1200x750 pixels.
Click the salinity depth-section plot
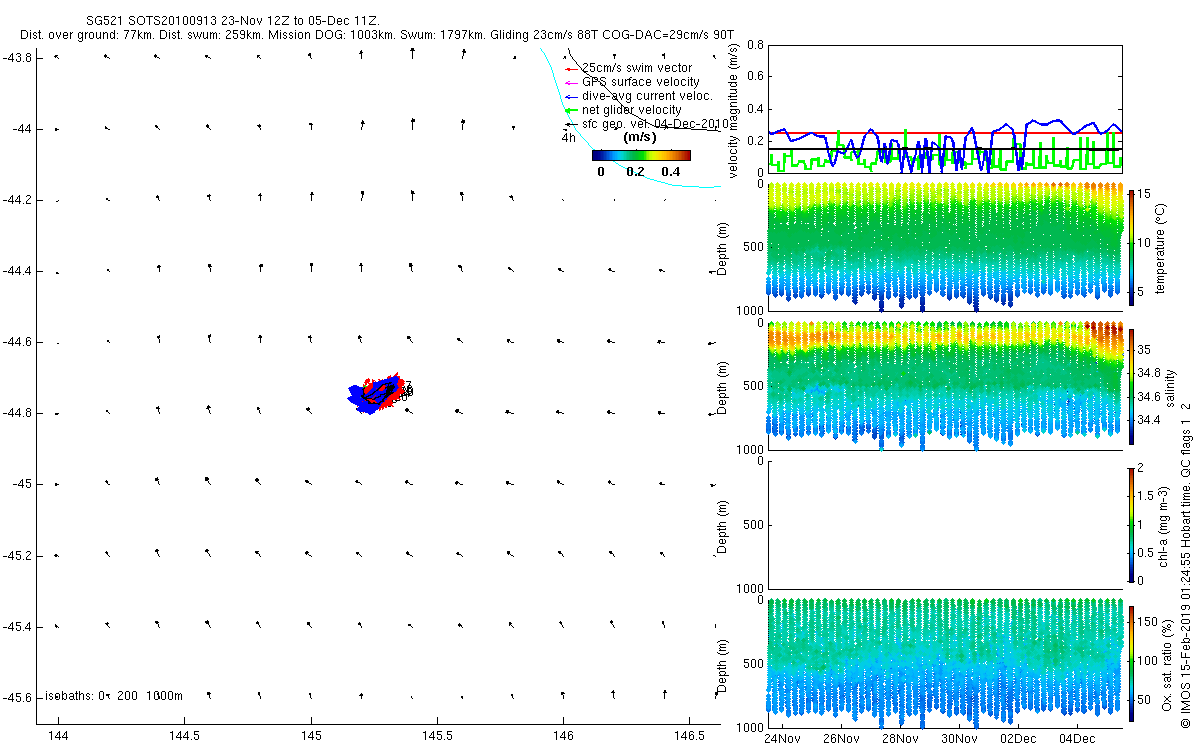(944, 386)
